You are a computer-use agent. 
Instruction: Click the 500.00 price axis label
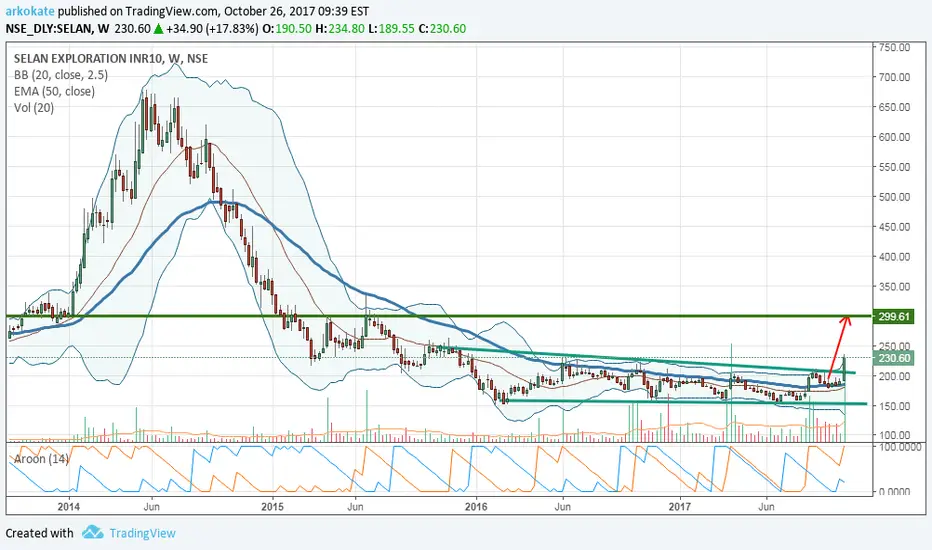895,197
